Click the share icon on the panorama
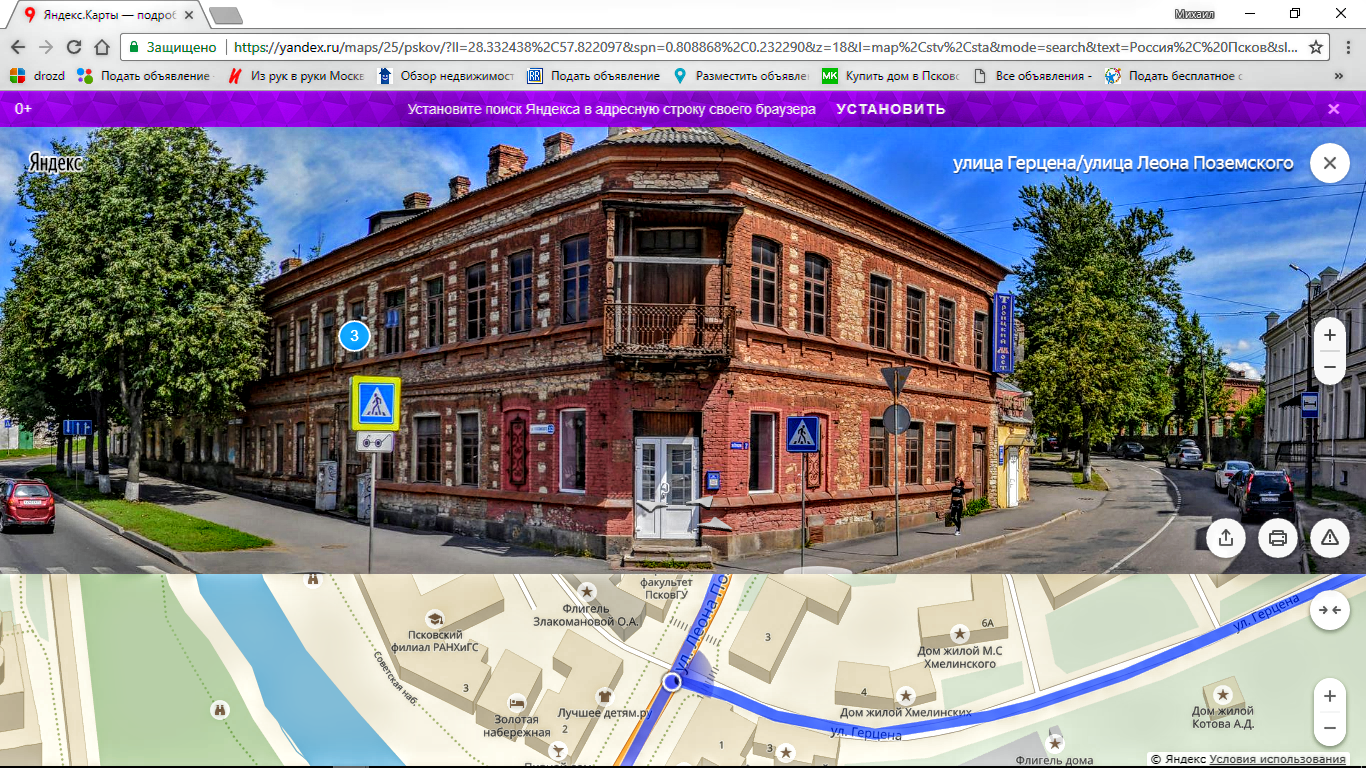The height and width of the screenshot is (768, 1366). coord(1226,538)
